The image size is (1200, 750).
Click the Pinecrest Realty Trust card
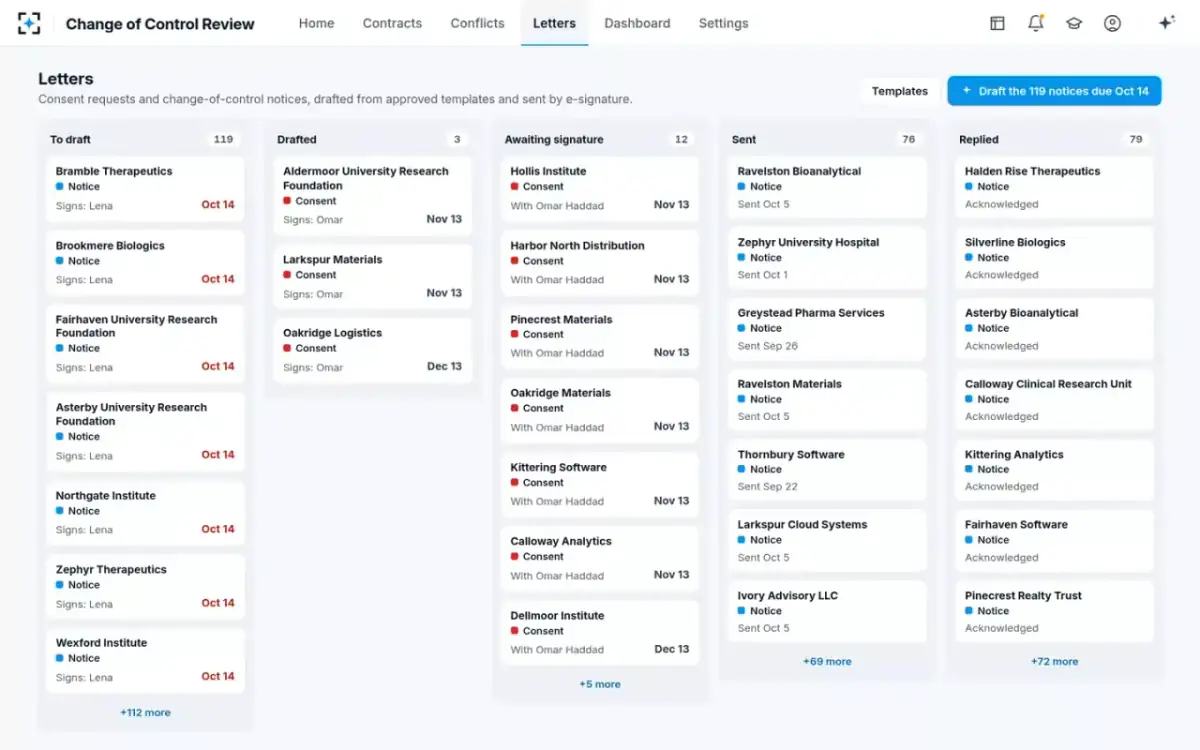(1055, 612)
